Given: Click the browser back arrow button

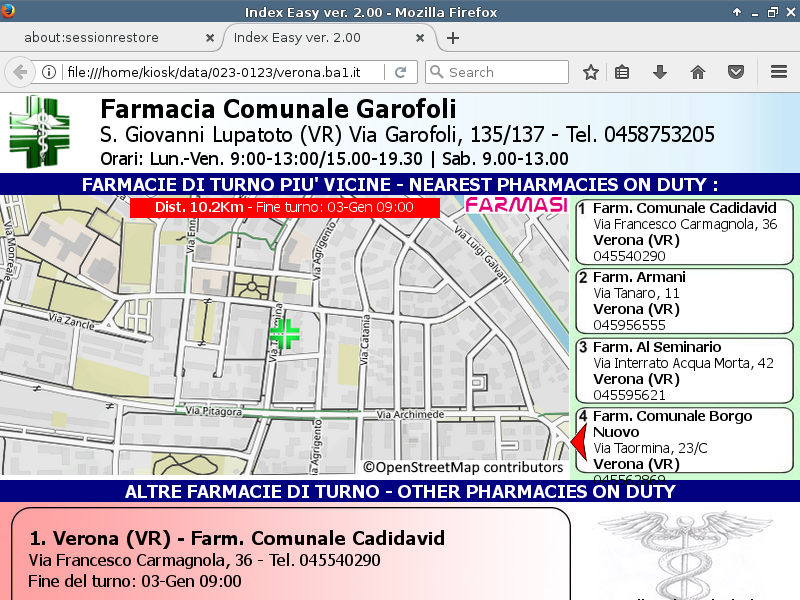Looking at the screenshot, I should (x=20, y=72).
